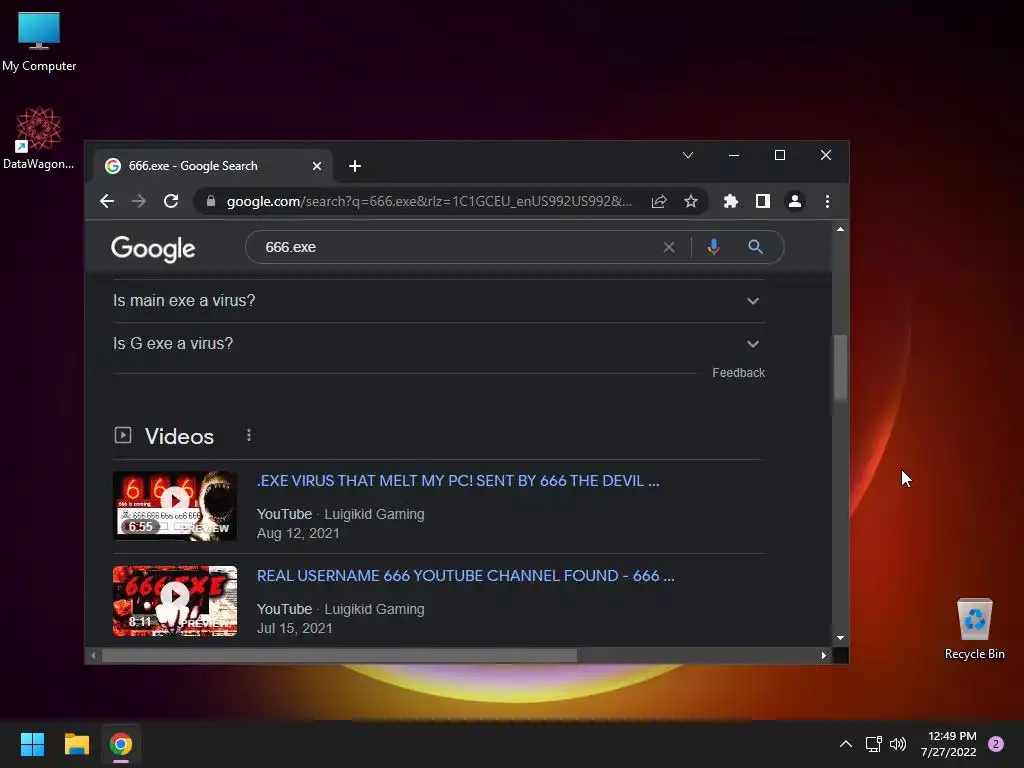Screen dimensions: 1024x768
Task: Submit search with magnifier icon
Action: 756,247
